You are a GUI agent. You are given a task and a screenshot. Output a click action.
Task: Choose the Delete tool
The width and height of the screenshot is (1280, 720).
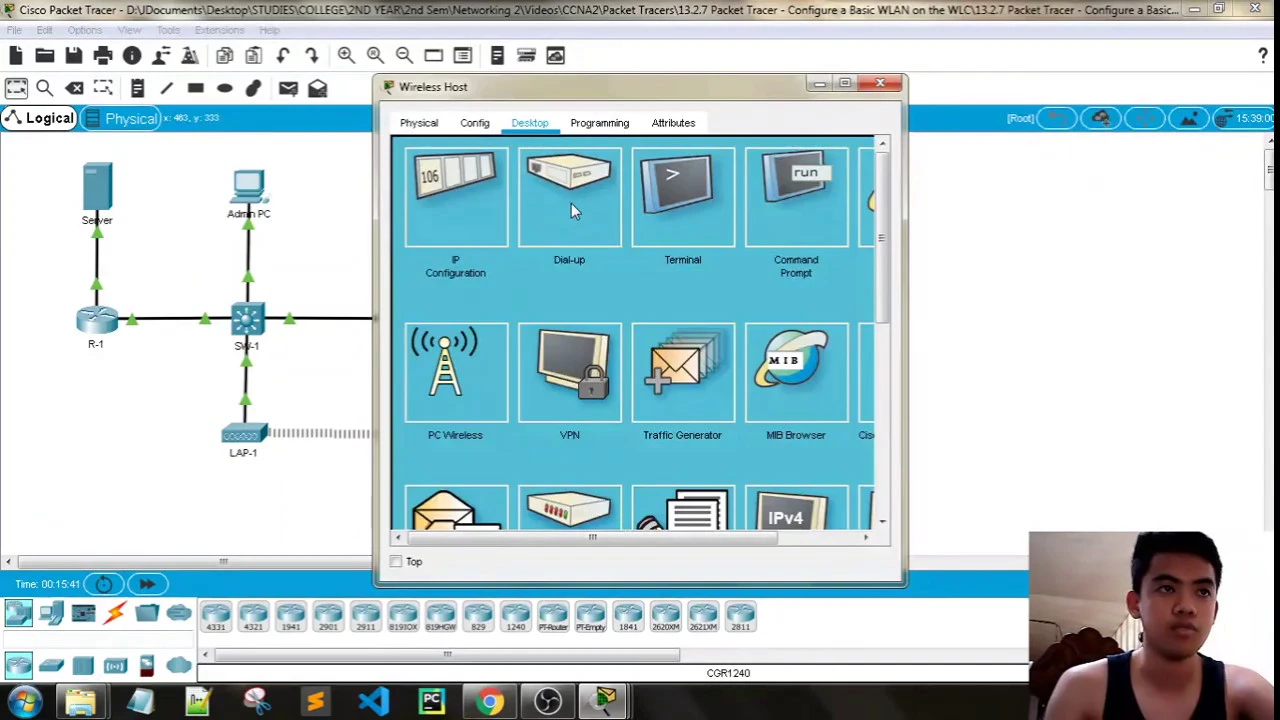[x=75, y=88]
